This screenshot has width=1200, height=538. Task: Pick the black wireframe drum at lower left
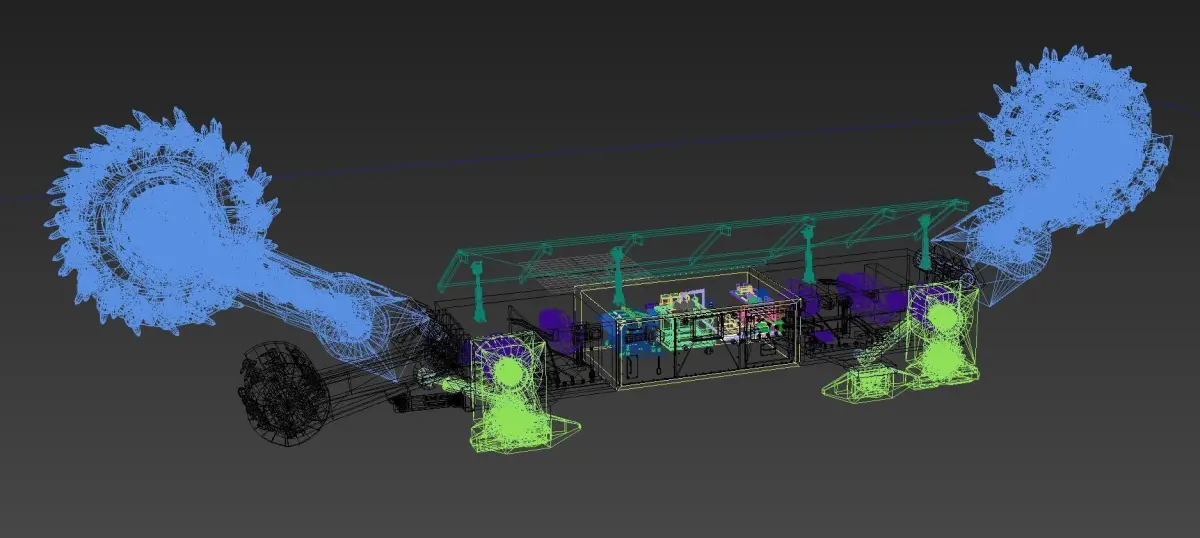(284, 392)
